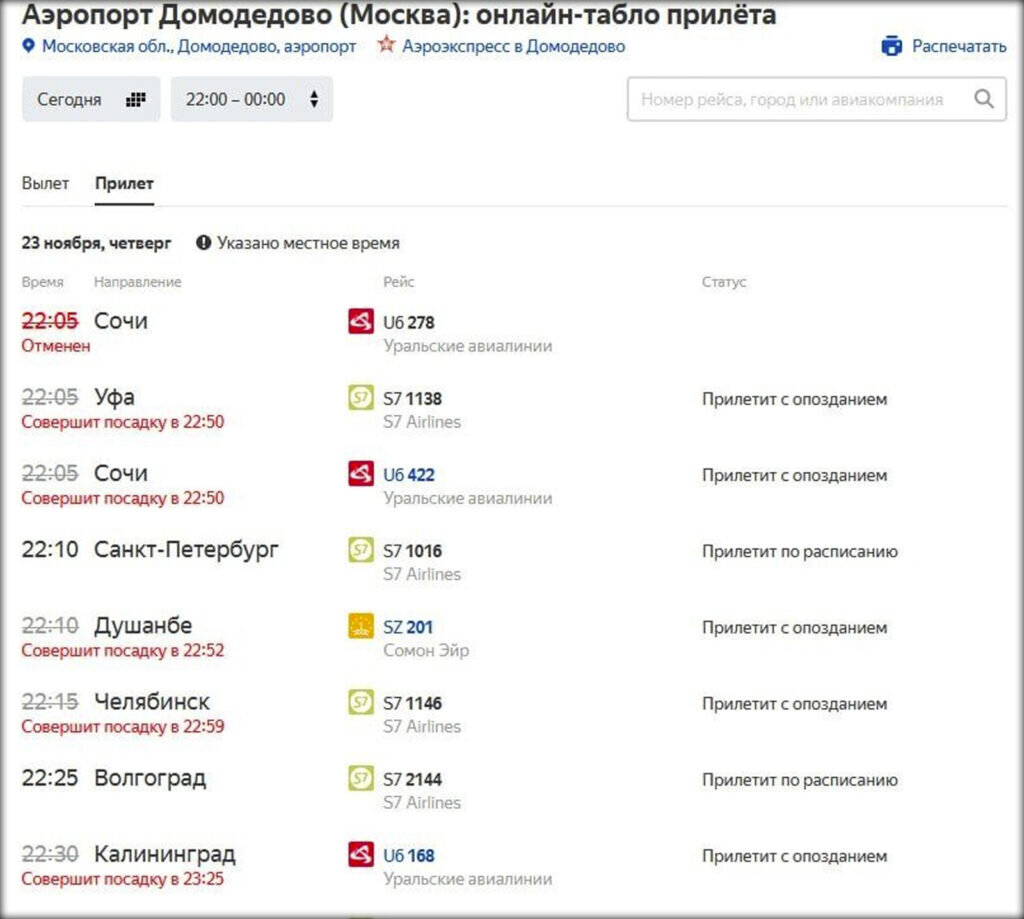
Task: Click flight number U6 278
Action: click(408, 323)
